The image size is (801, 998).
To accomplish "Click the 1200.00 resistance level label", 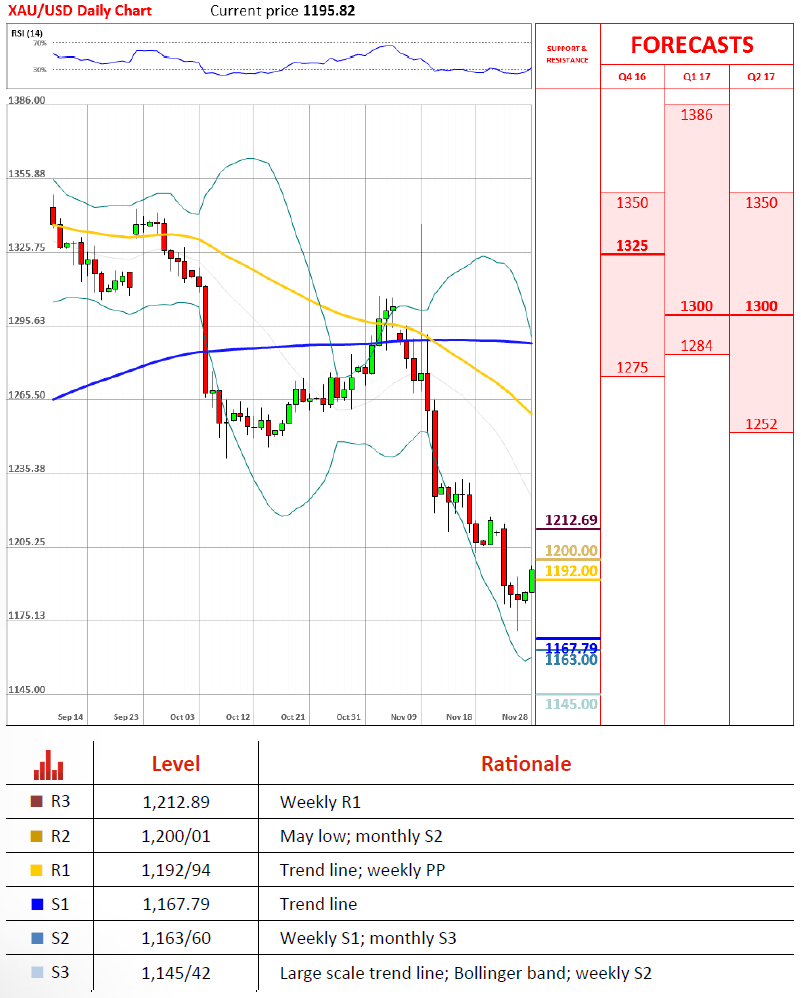I will (571, 551).
